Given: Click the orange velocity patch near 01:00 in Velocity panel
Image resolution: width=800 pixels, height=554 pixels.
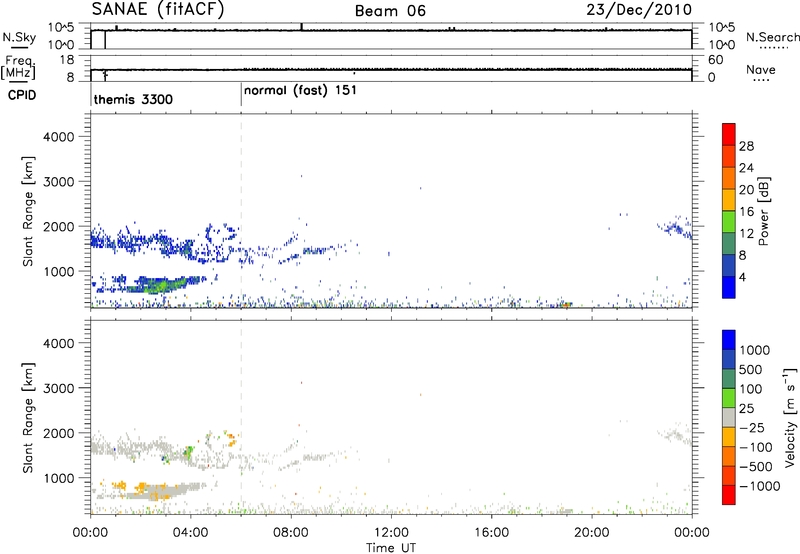Looking at the screenshot, I should [x=121, y=485].
